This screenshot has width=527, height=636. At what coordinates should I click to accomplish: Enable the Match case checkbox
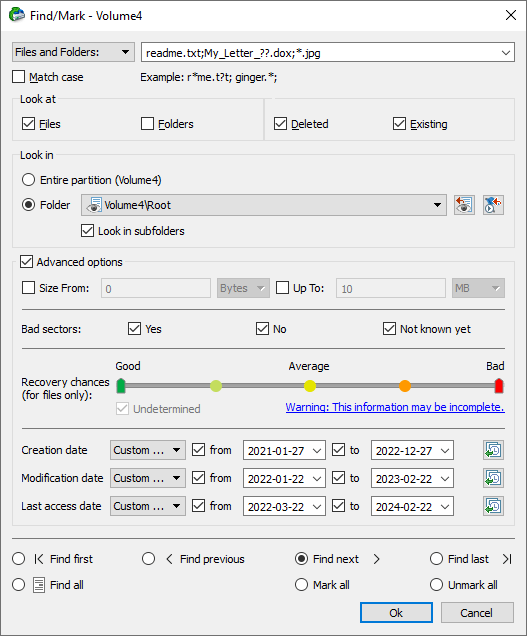[x=19, y=77]
